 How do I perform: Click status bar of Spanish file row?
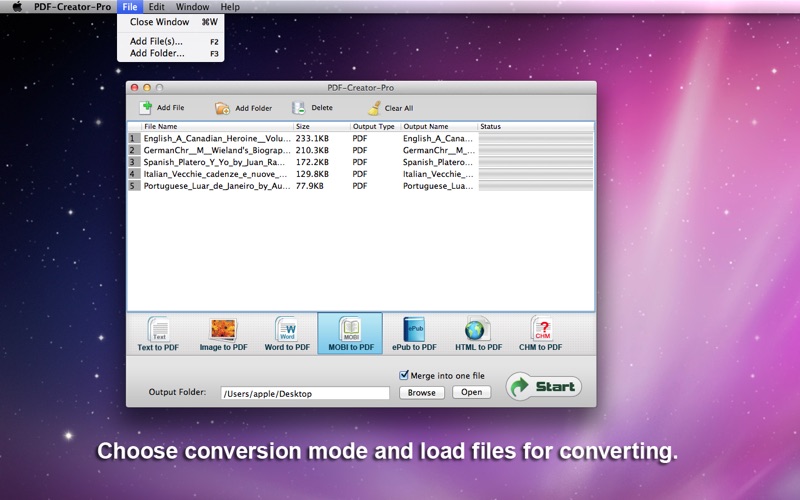(536, 162)
